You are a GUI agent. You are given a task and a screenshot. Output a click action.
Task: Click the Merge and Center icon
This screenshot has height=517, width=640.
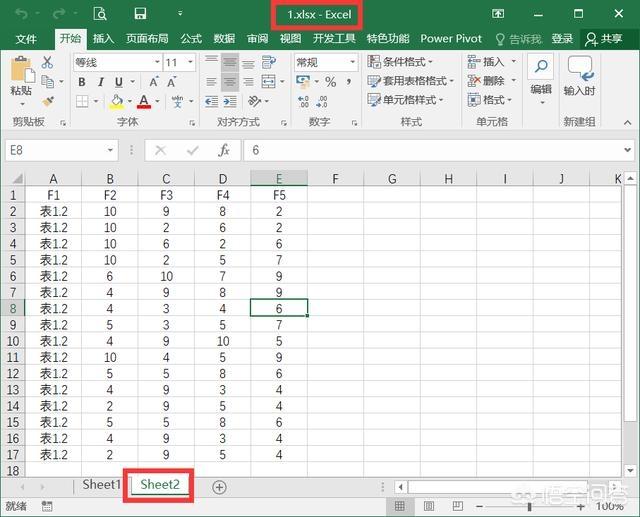269,82
